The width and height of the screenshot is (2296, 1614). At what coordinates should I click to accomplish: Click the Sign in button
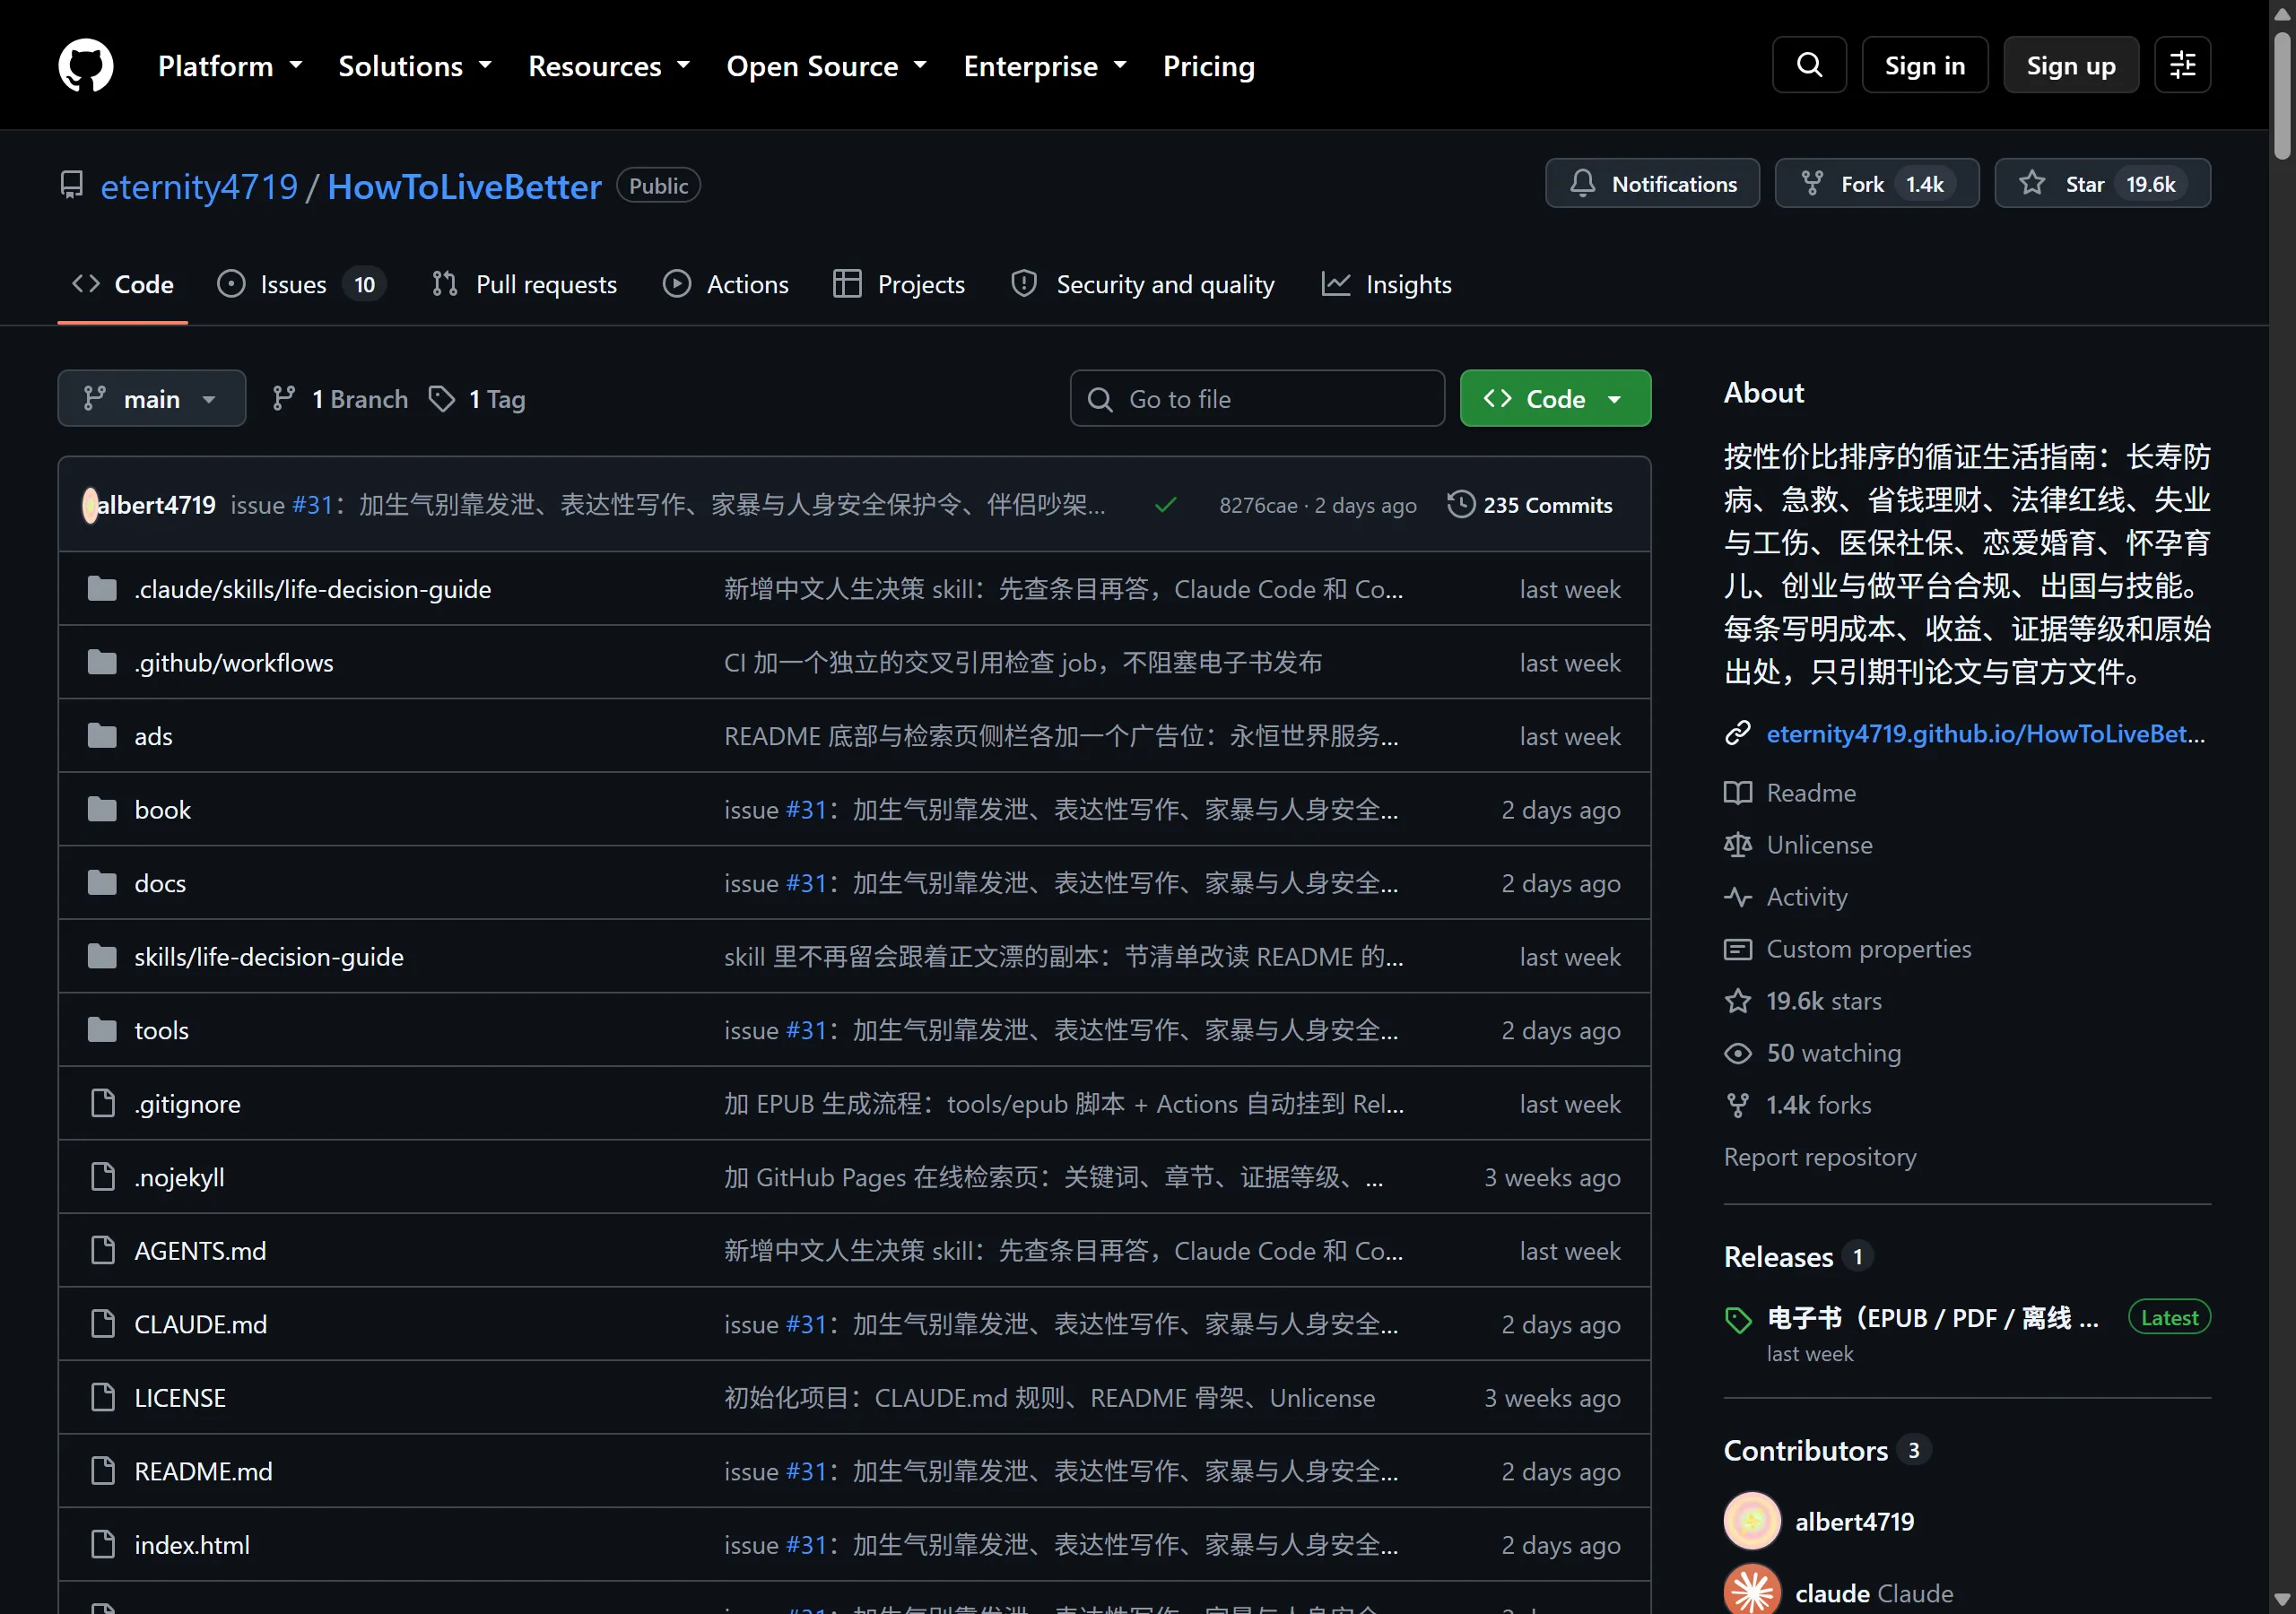pyautogui.click(x=1924, y=65)
